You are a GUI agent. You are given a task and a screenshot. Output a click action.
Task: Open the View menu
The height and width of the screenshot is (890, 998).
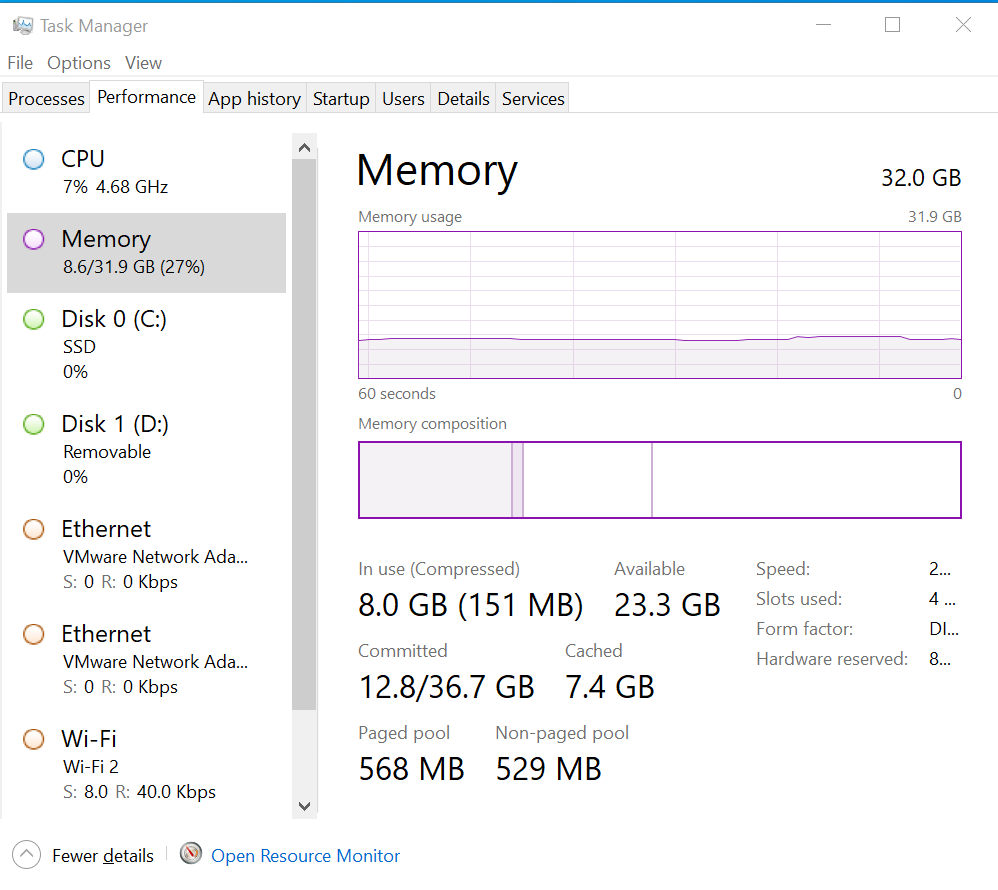click(x=143, y=62)
